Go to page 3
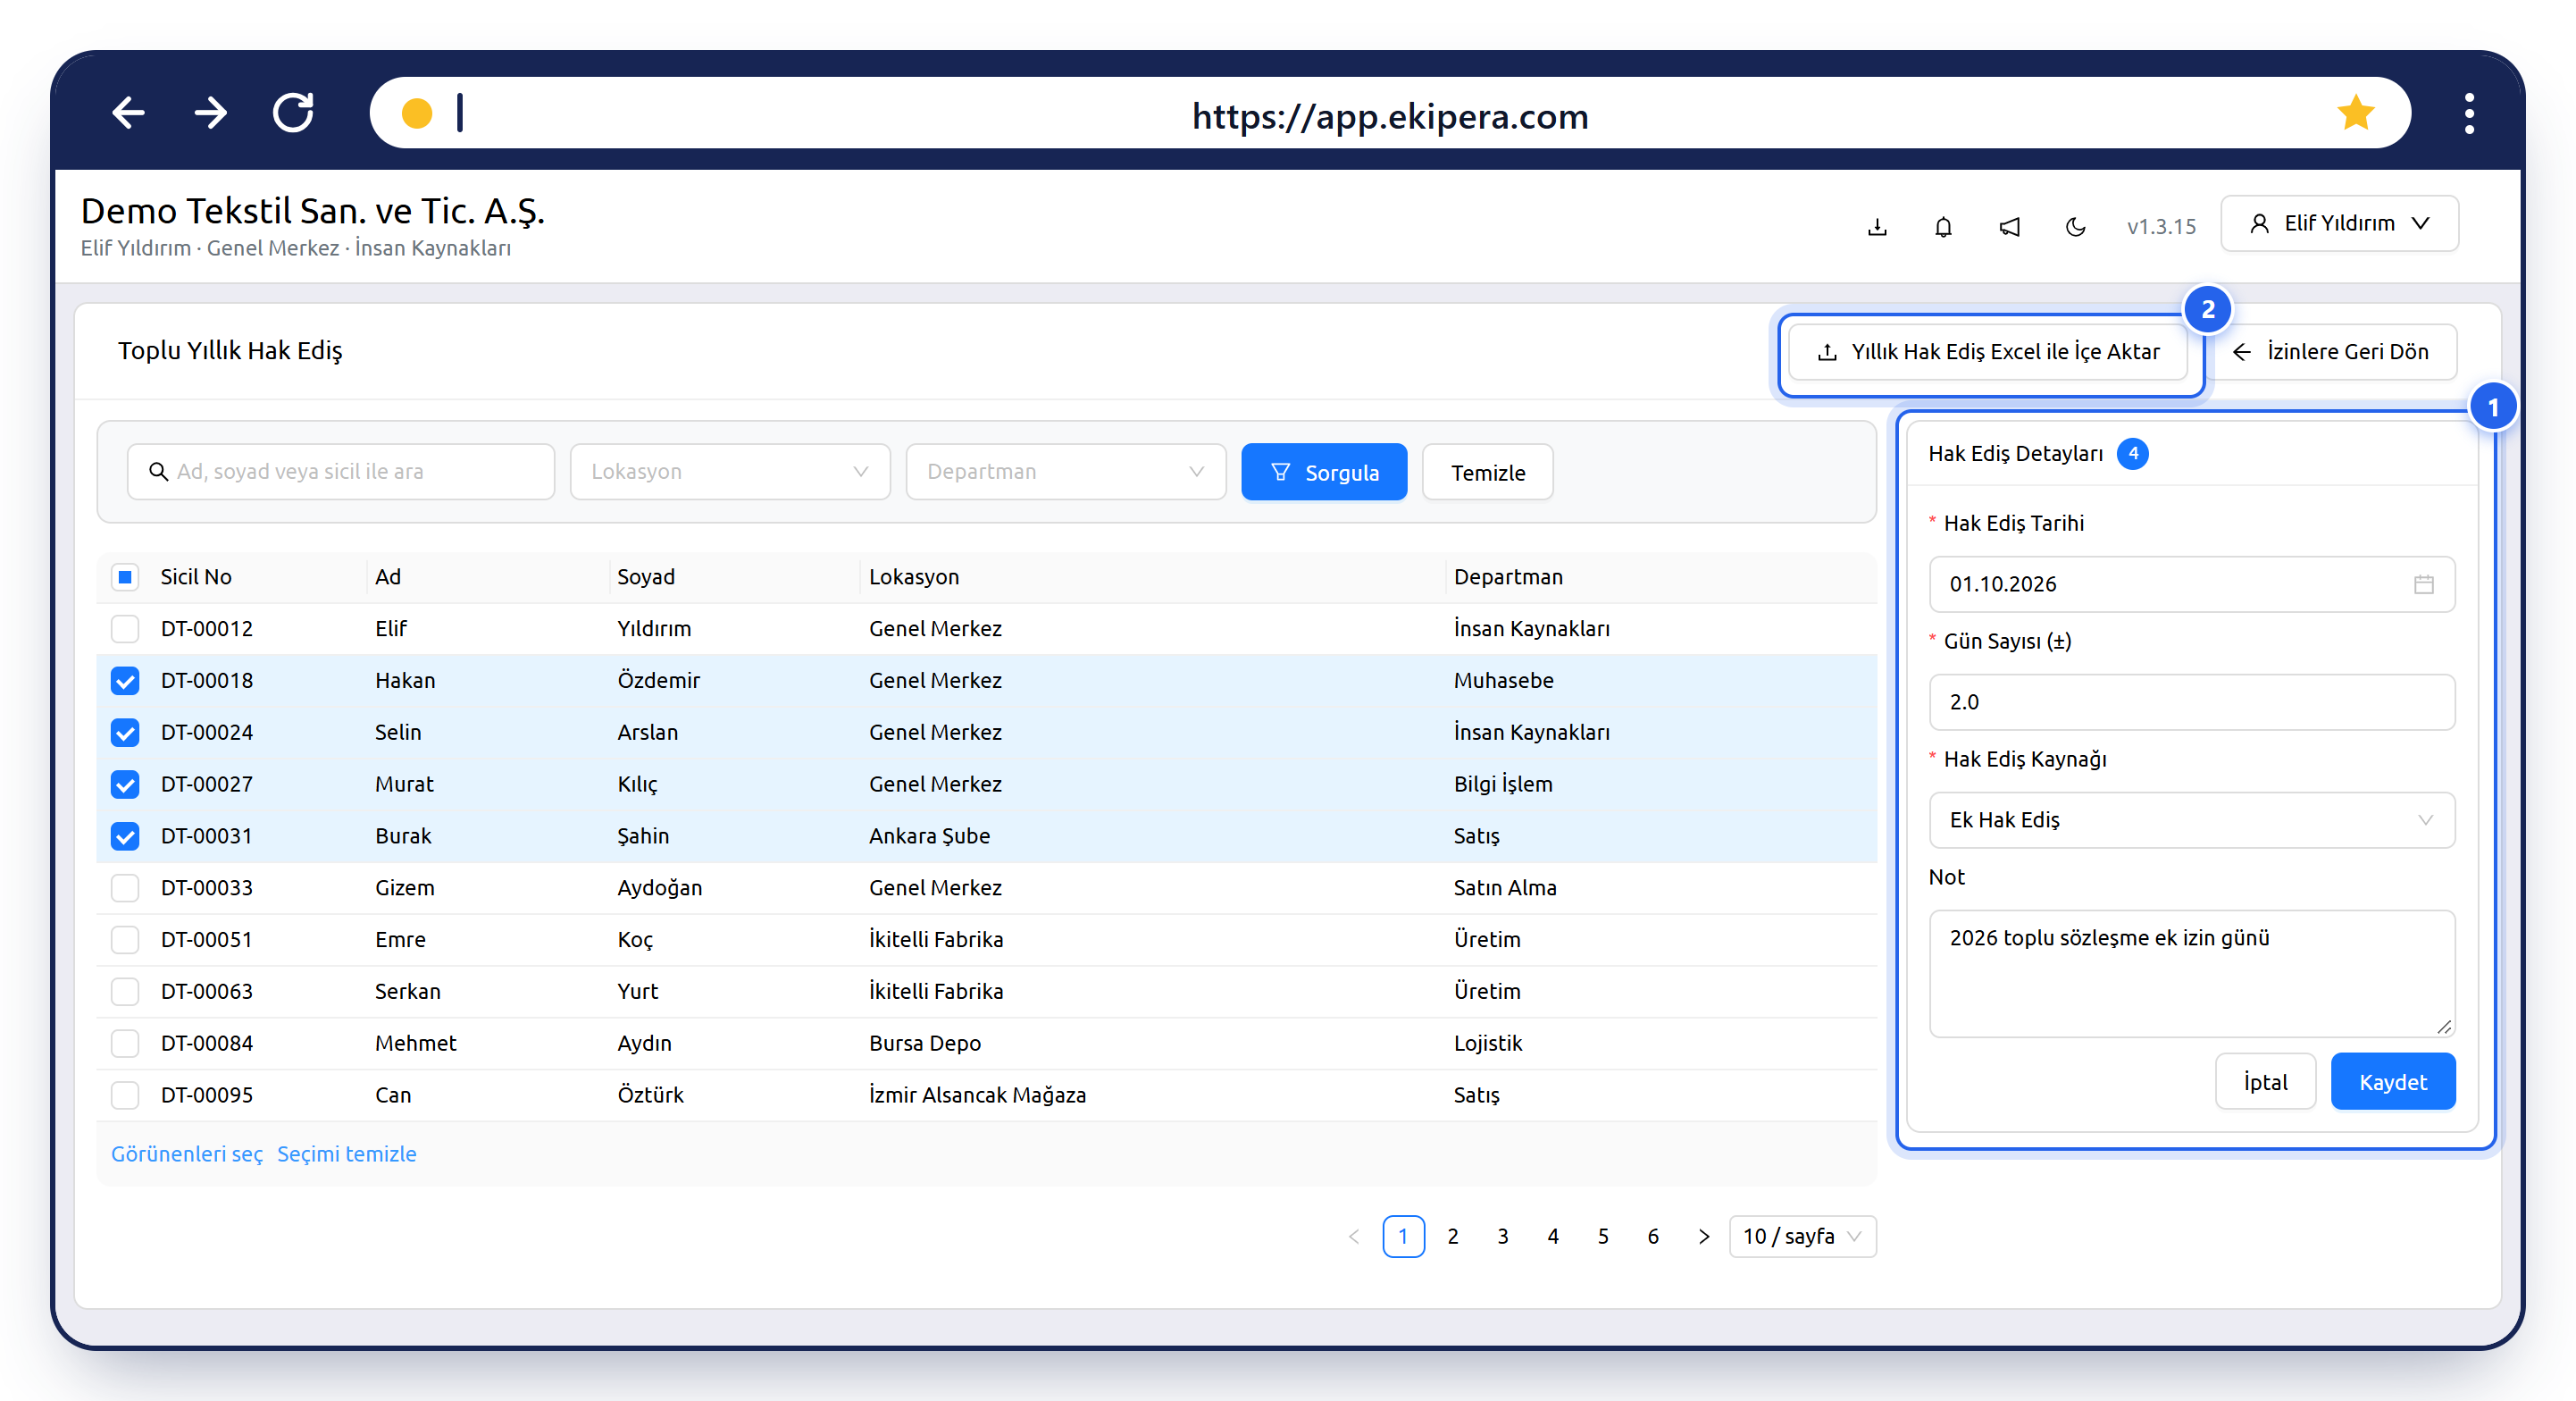Screen dimensions: 2576x1401 tap(1503, 1237)
